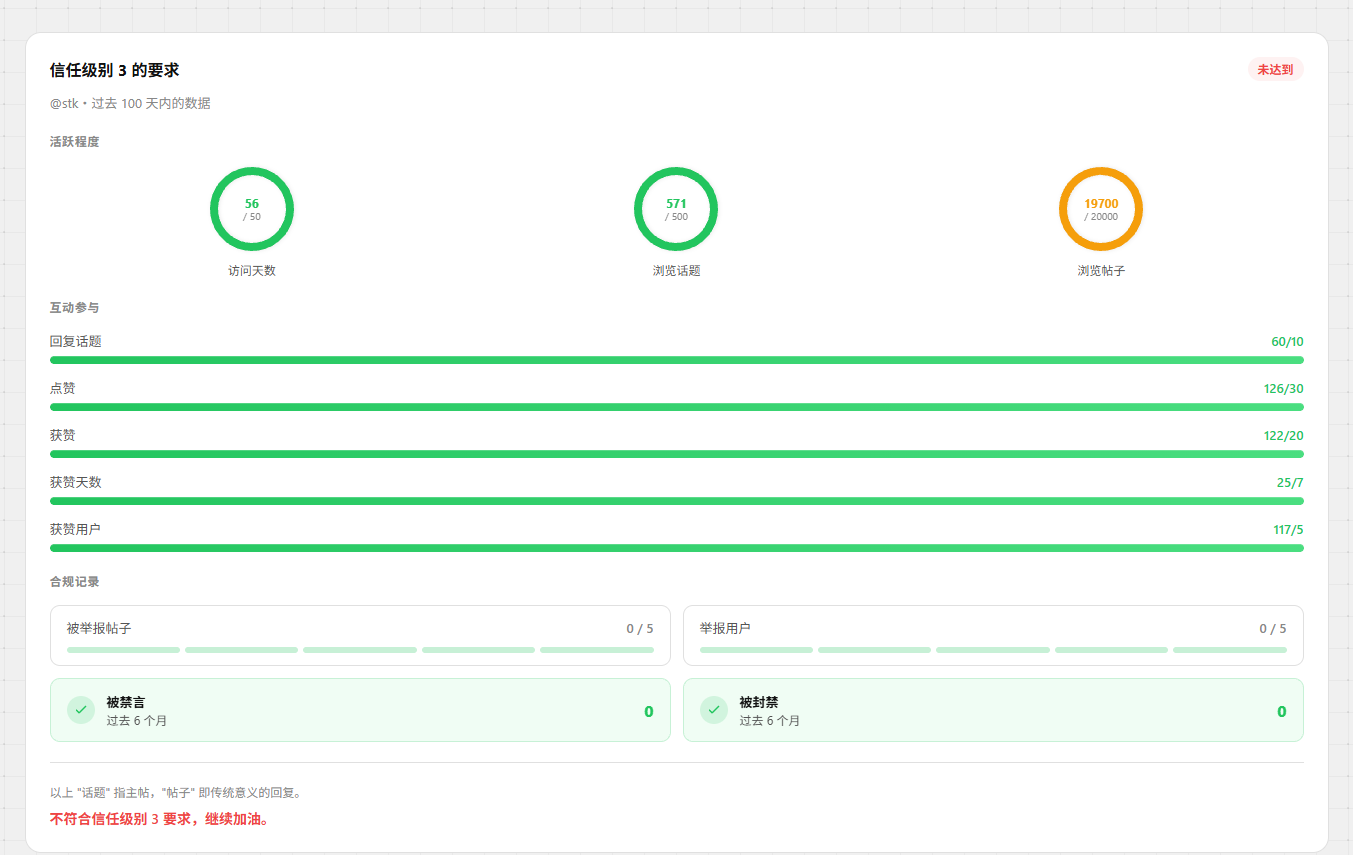The image size is (1353, 855).
Task: Click the 被举报帖子 label
Action: click(x=99, y=628)
